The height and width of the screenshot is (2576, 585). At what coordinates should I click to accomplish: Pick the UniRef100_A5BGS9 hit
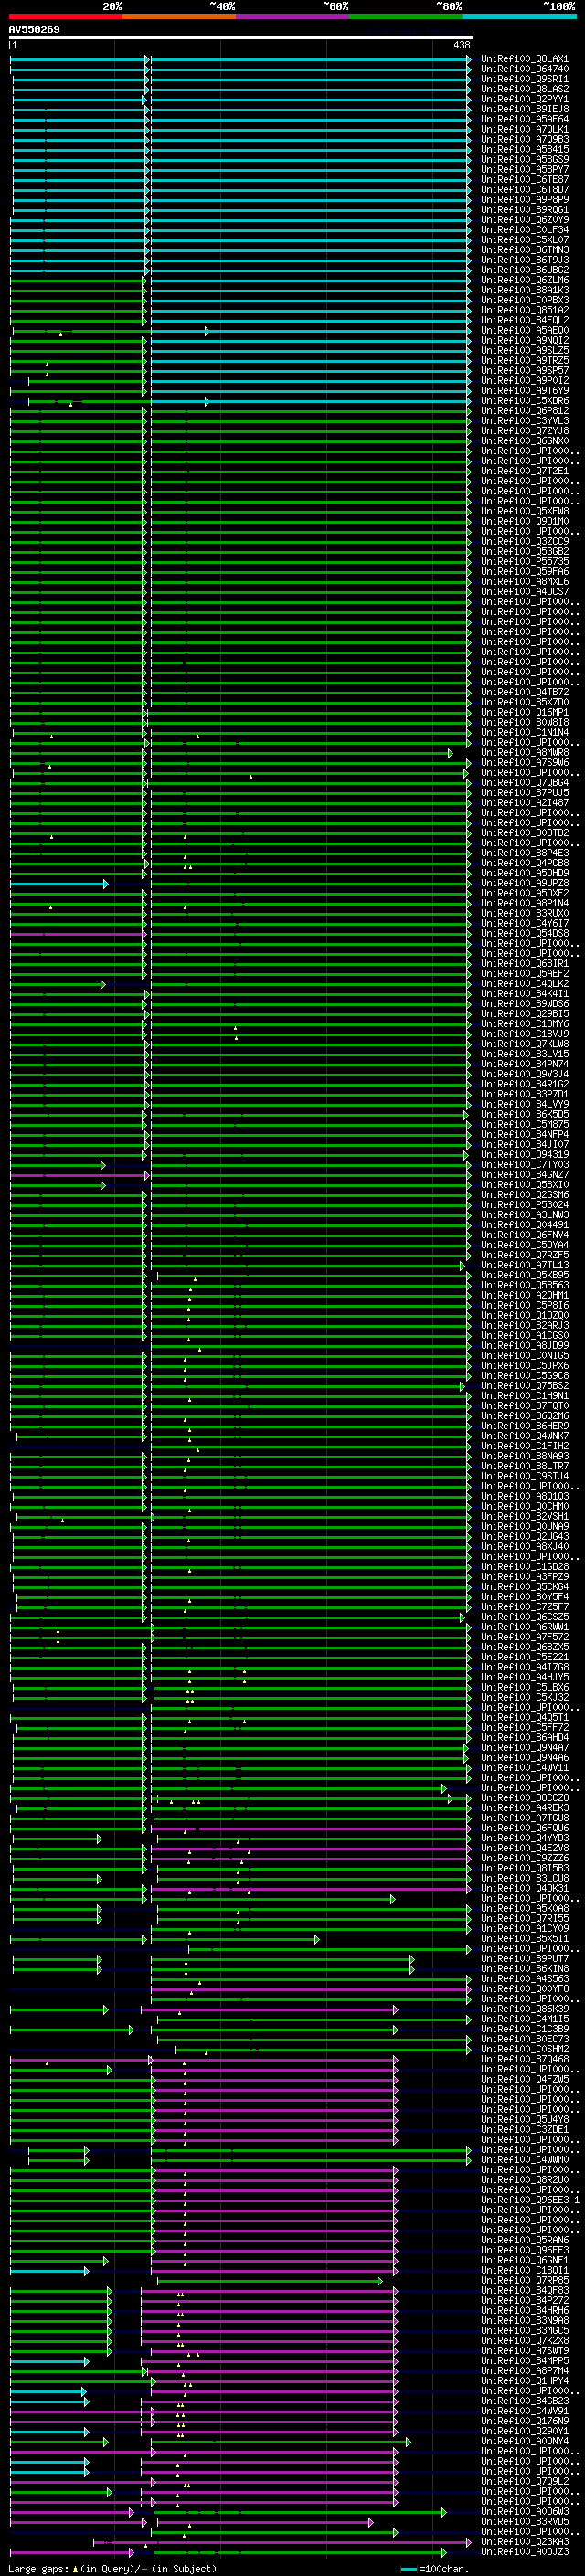[x=524, y=159]
